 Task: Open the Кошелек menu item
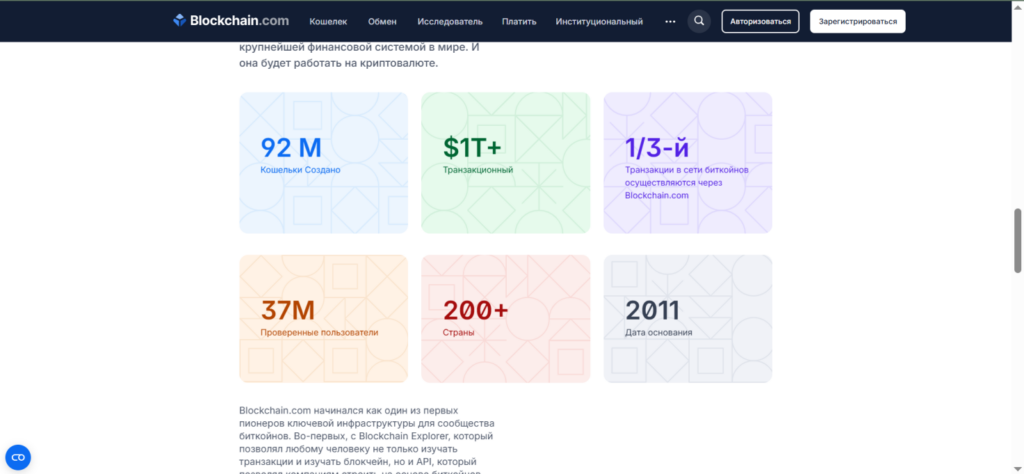(328, 22)
